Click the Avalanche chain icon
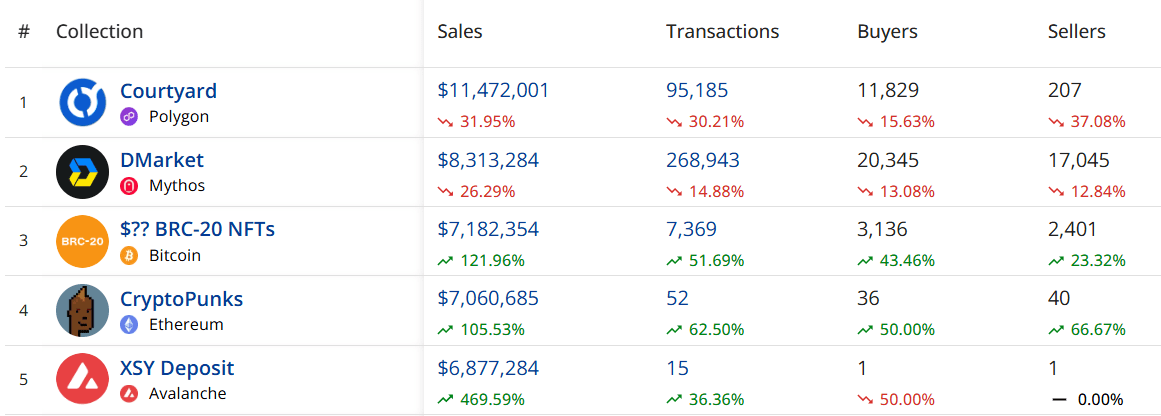 [x=129, y=393]
